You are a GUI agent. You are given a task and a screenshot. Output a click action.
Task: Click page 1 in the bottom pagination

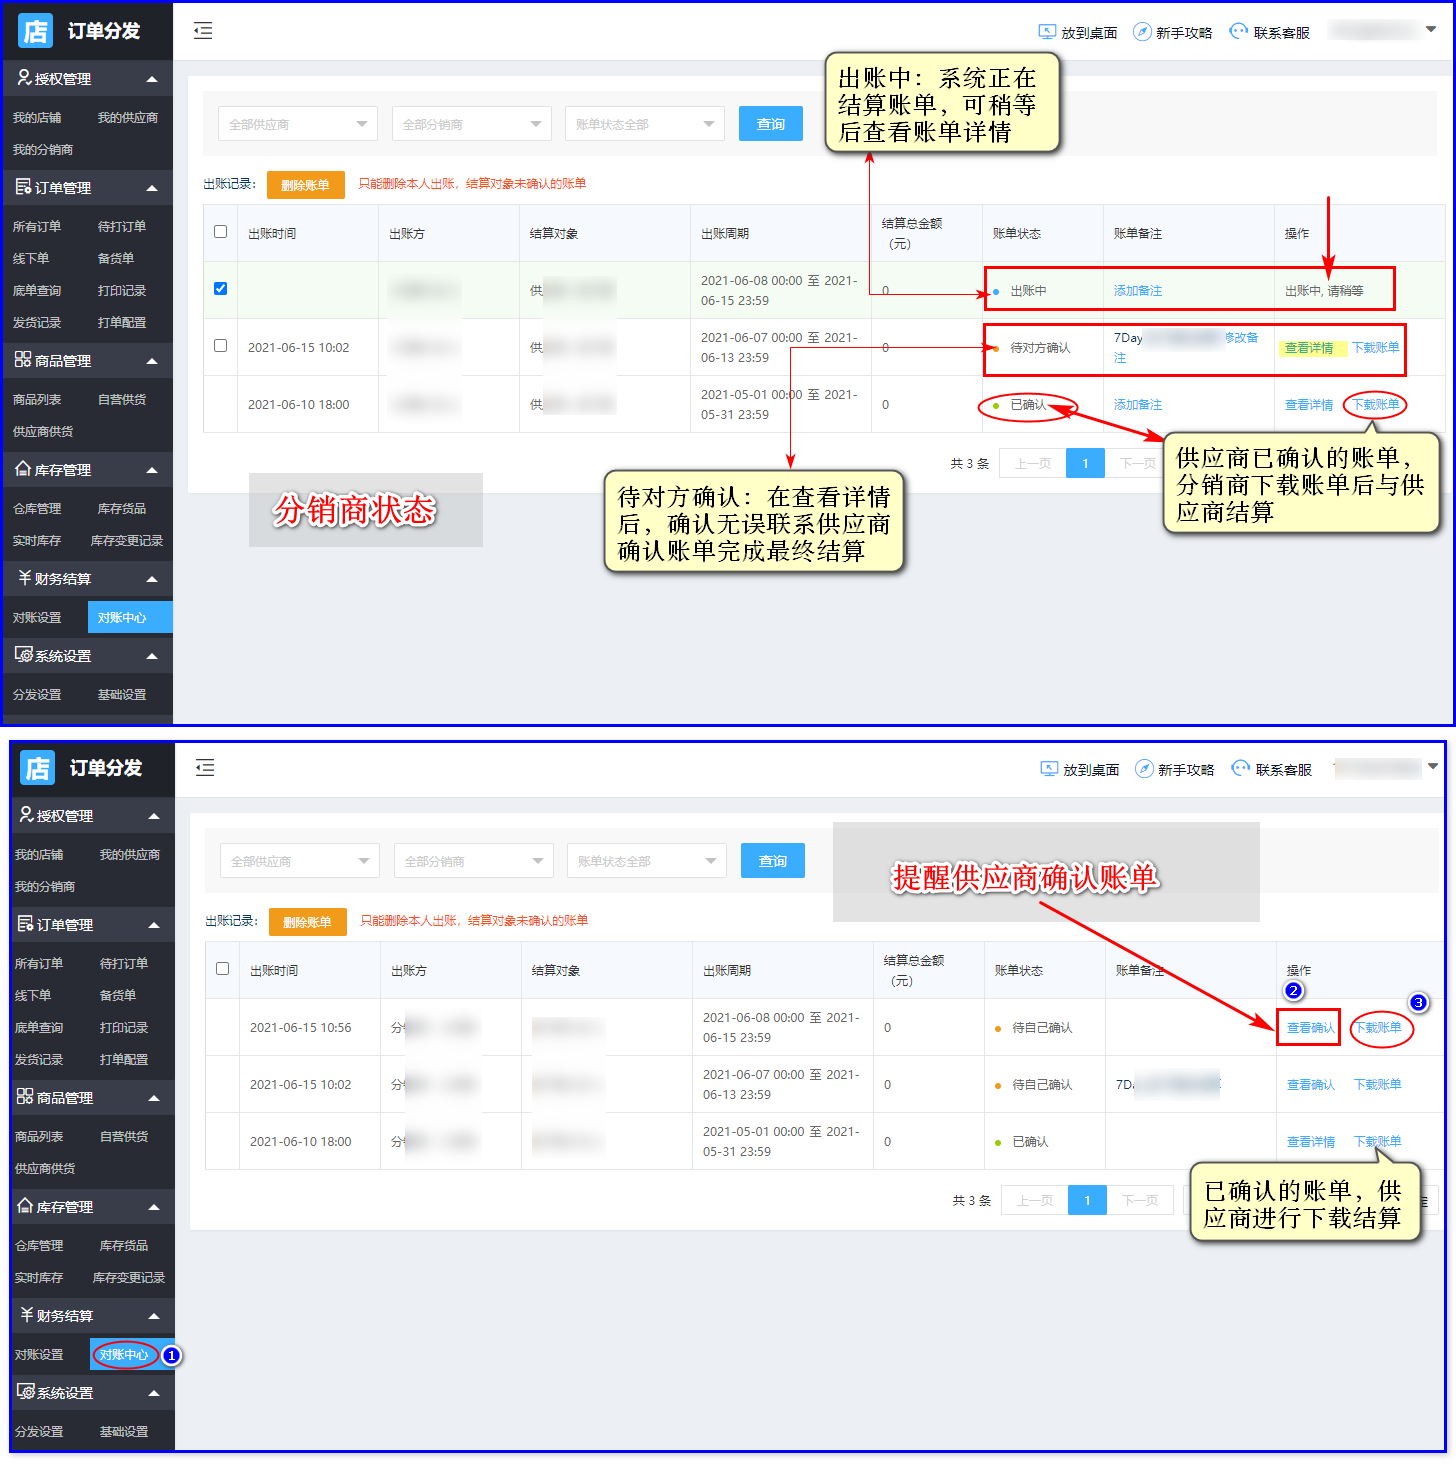pyautogui.click(x=1087, y=1200)
